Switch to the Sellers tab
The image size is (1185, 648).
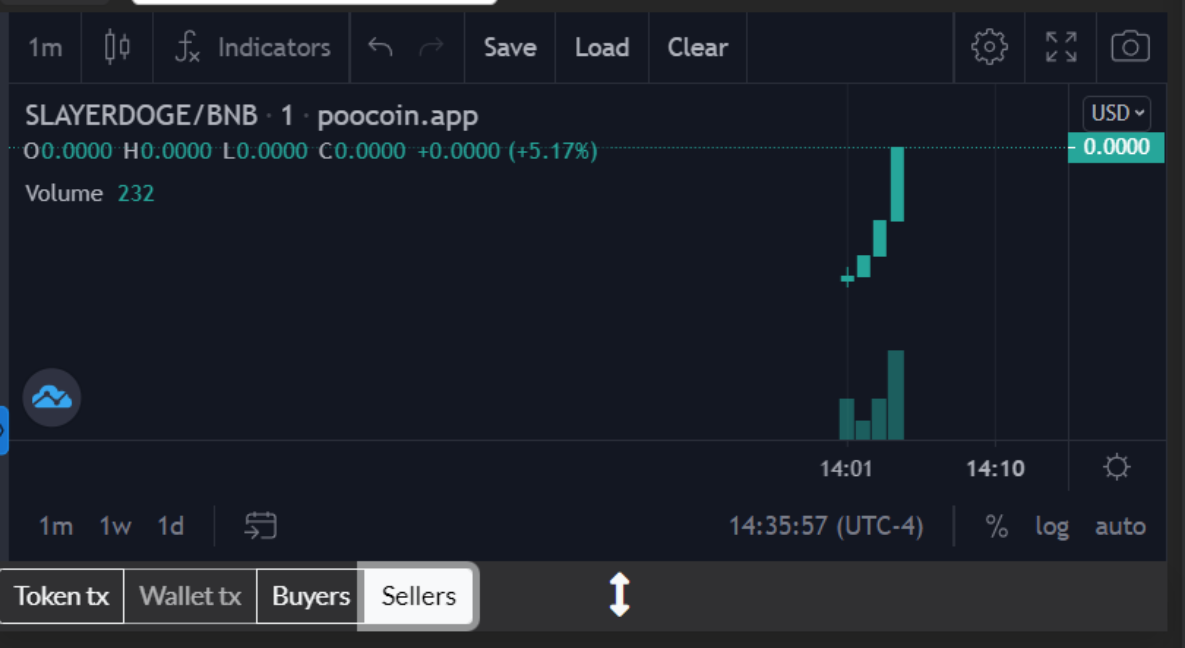coord(418,597)
